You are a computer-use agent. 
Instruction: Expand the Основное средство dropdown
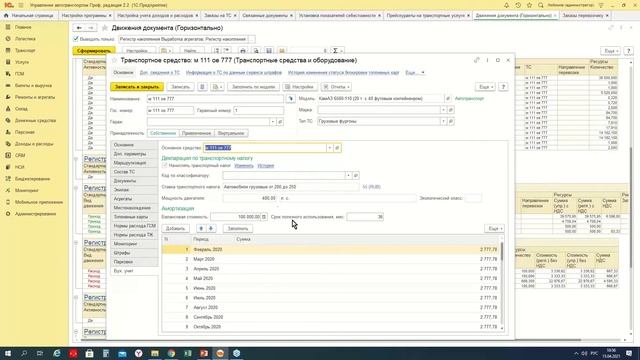coord(329,148)
